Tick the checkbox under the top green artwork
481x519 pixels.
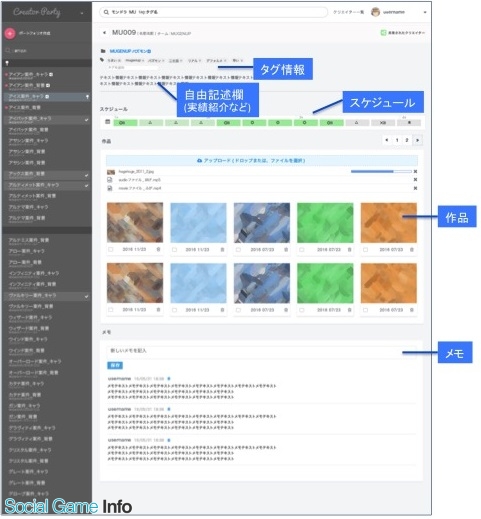[x=302, y=249]
